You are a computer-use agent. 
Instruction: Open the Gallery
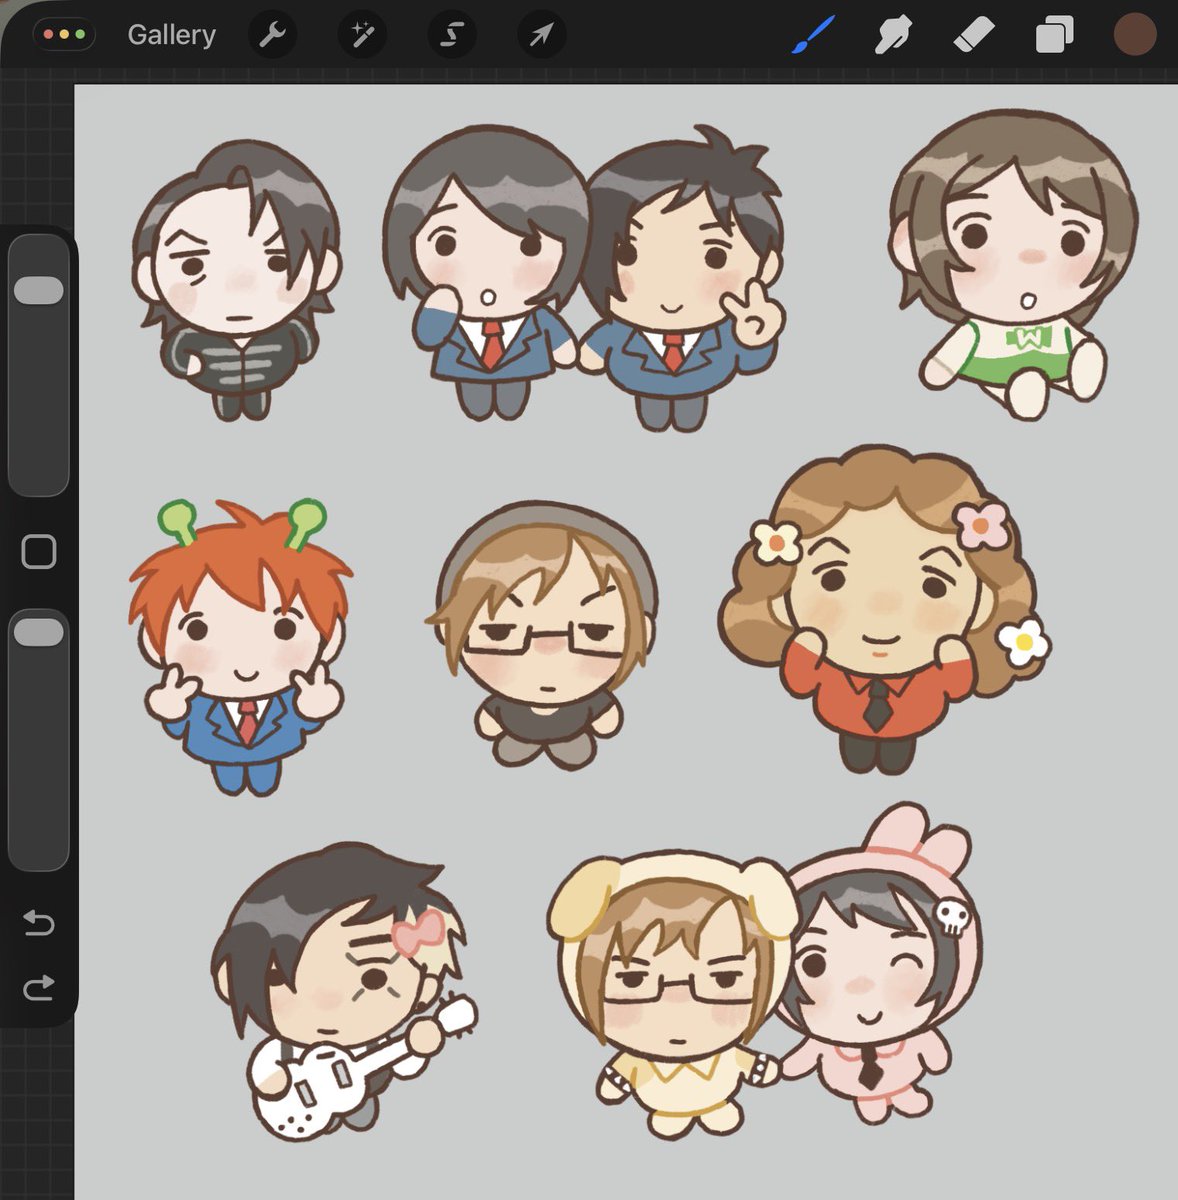pos(171,35)
